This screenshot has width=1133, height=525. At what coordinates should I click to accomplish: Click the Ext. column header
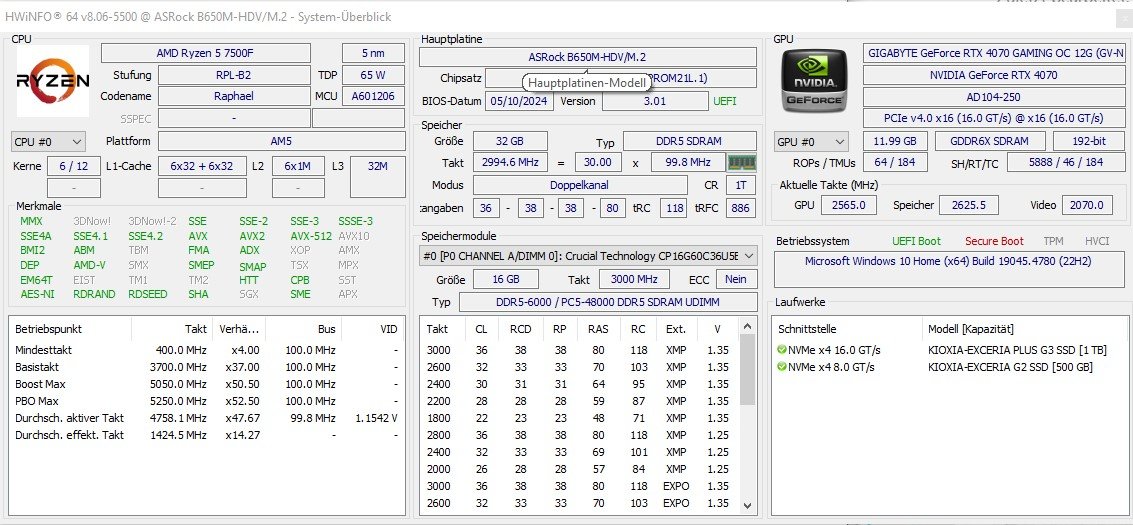coord(676,329)
